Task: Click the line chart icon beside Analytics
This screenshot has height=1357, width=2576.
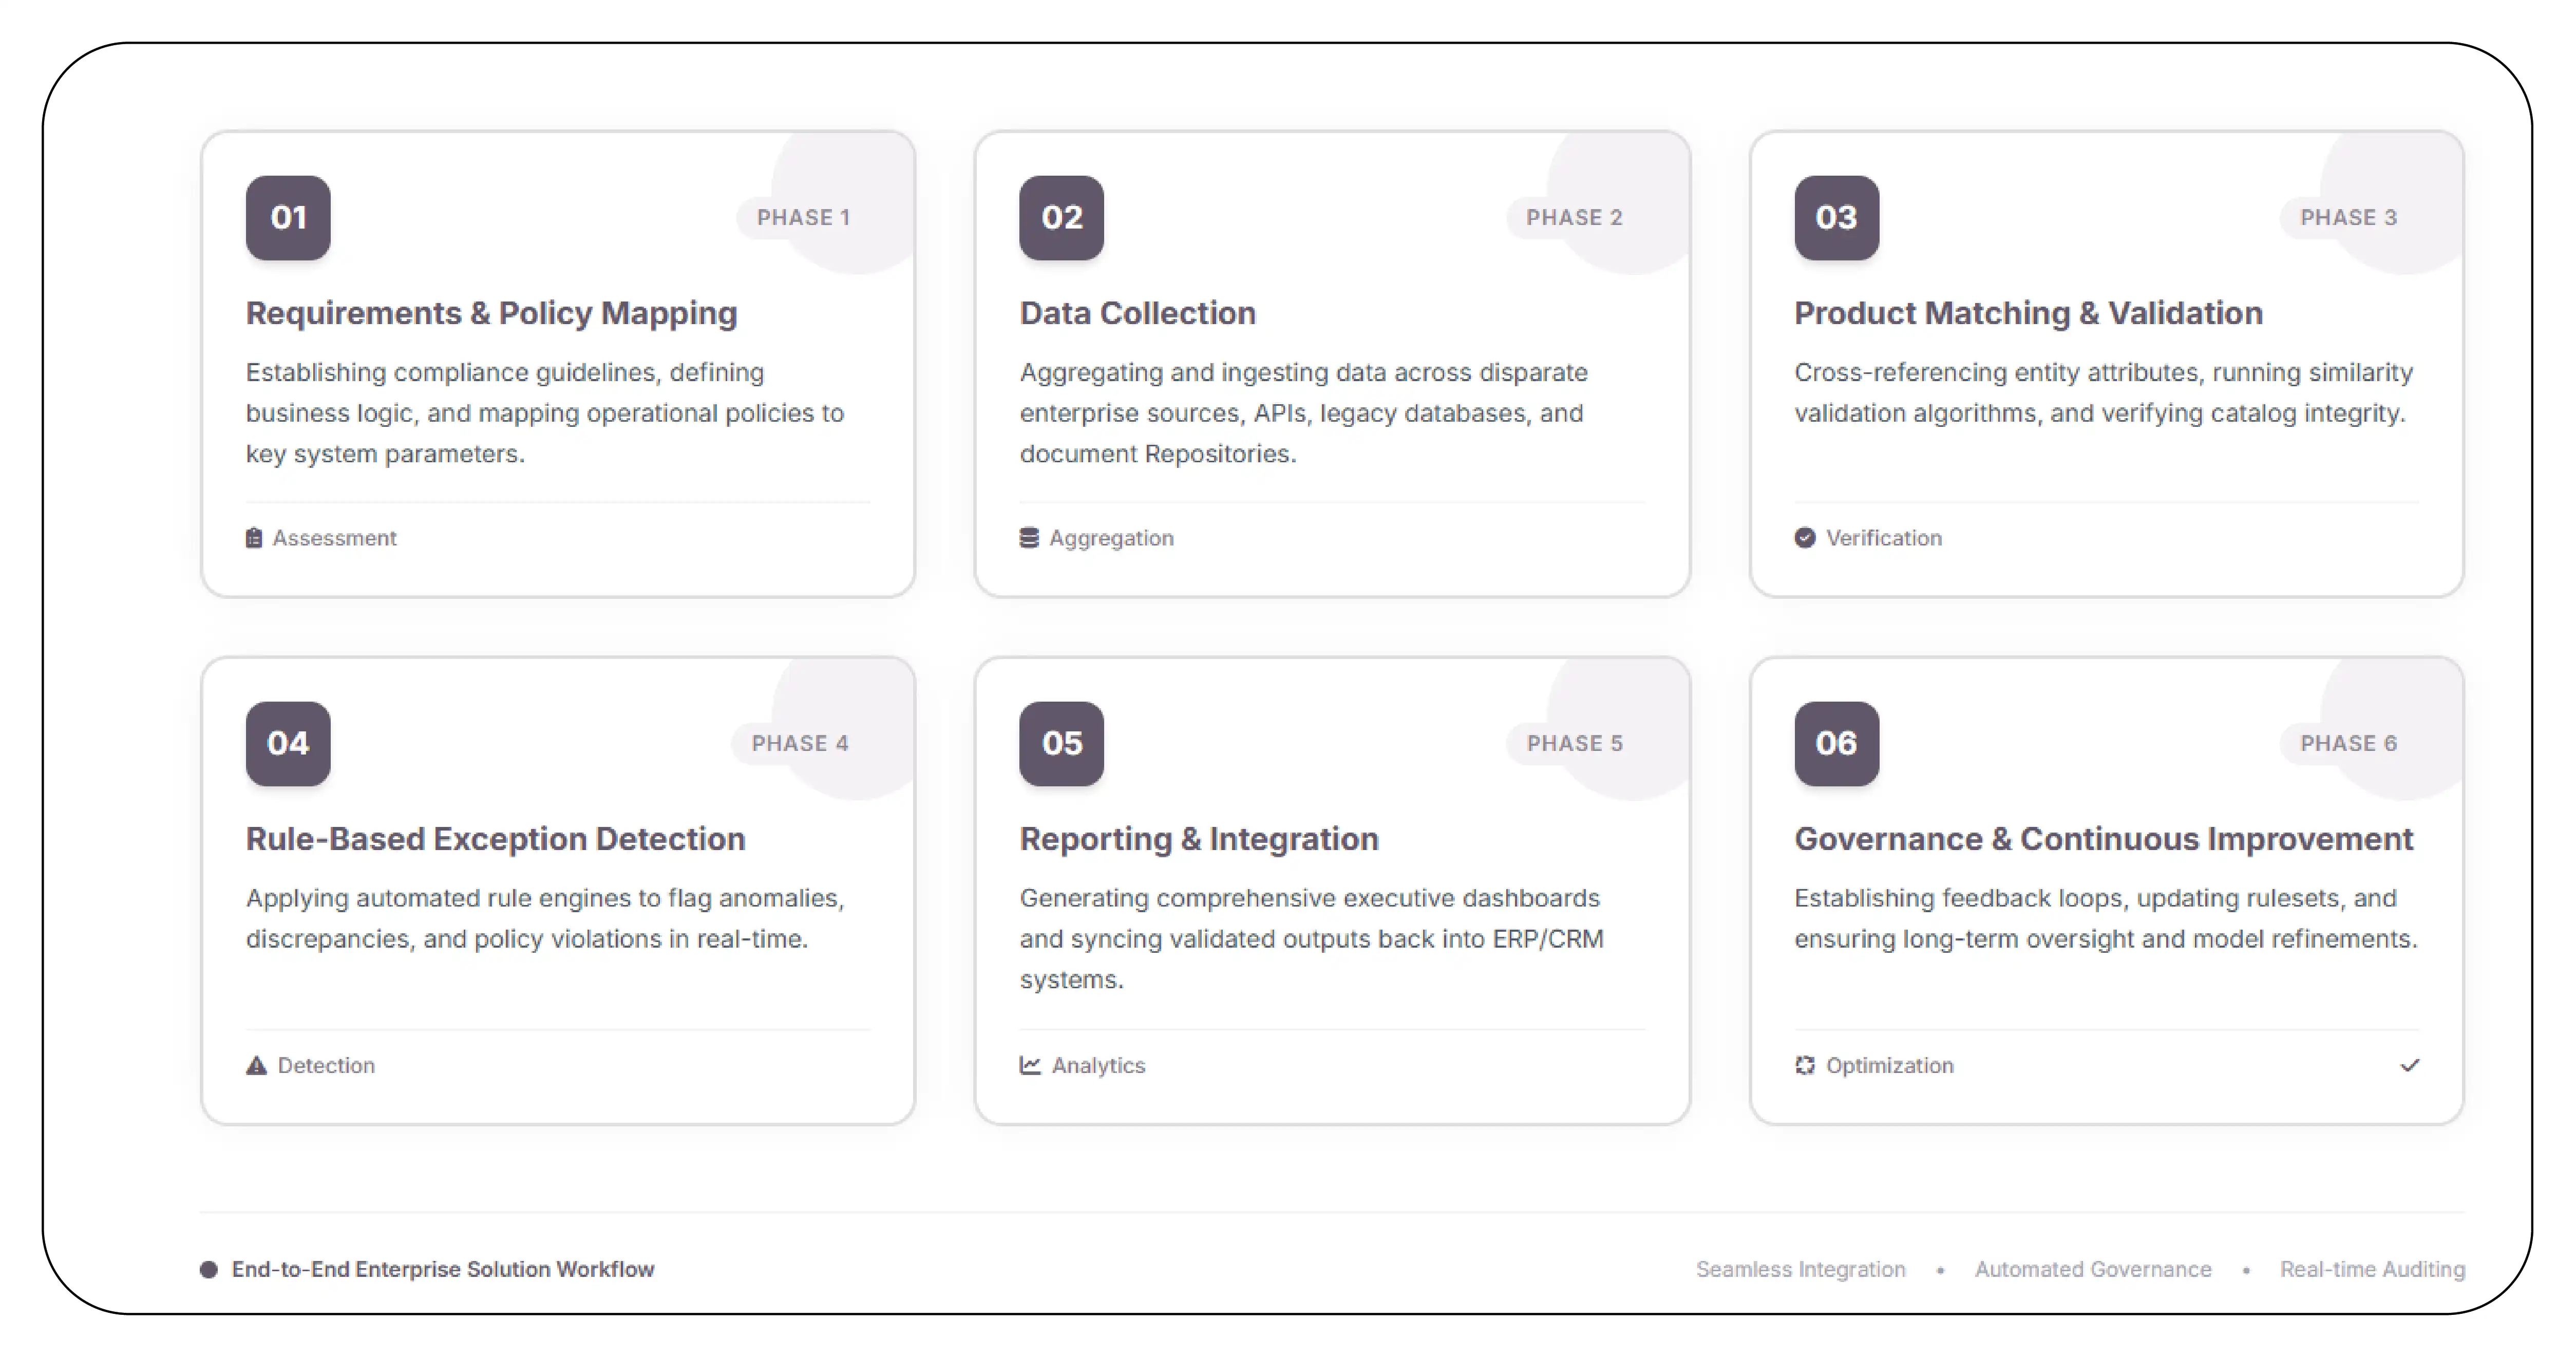Action: pyautogui.click(x=1030, y=1066)
